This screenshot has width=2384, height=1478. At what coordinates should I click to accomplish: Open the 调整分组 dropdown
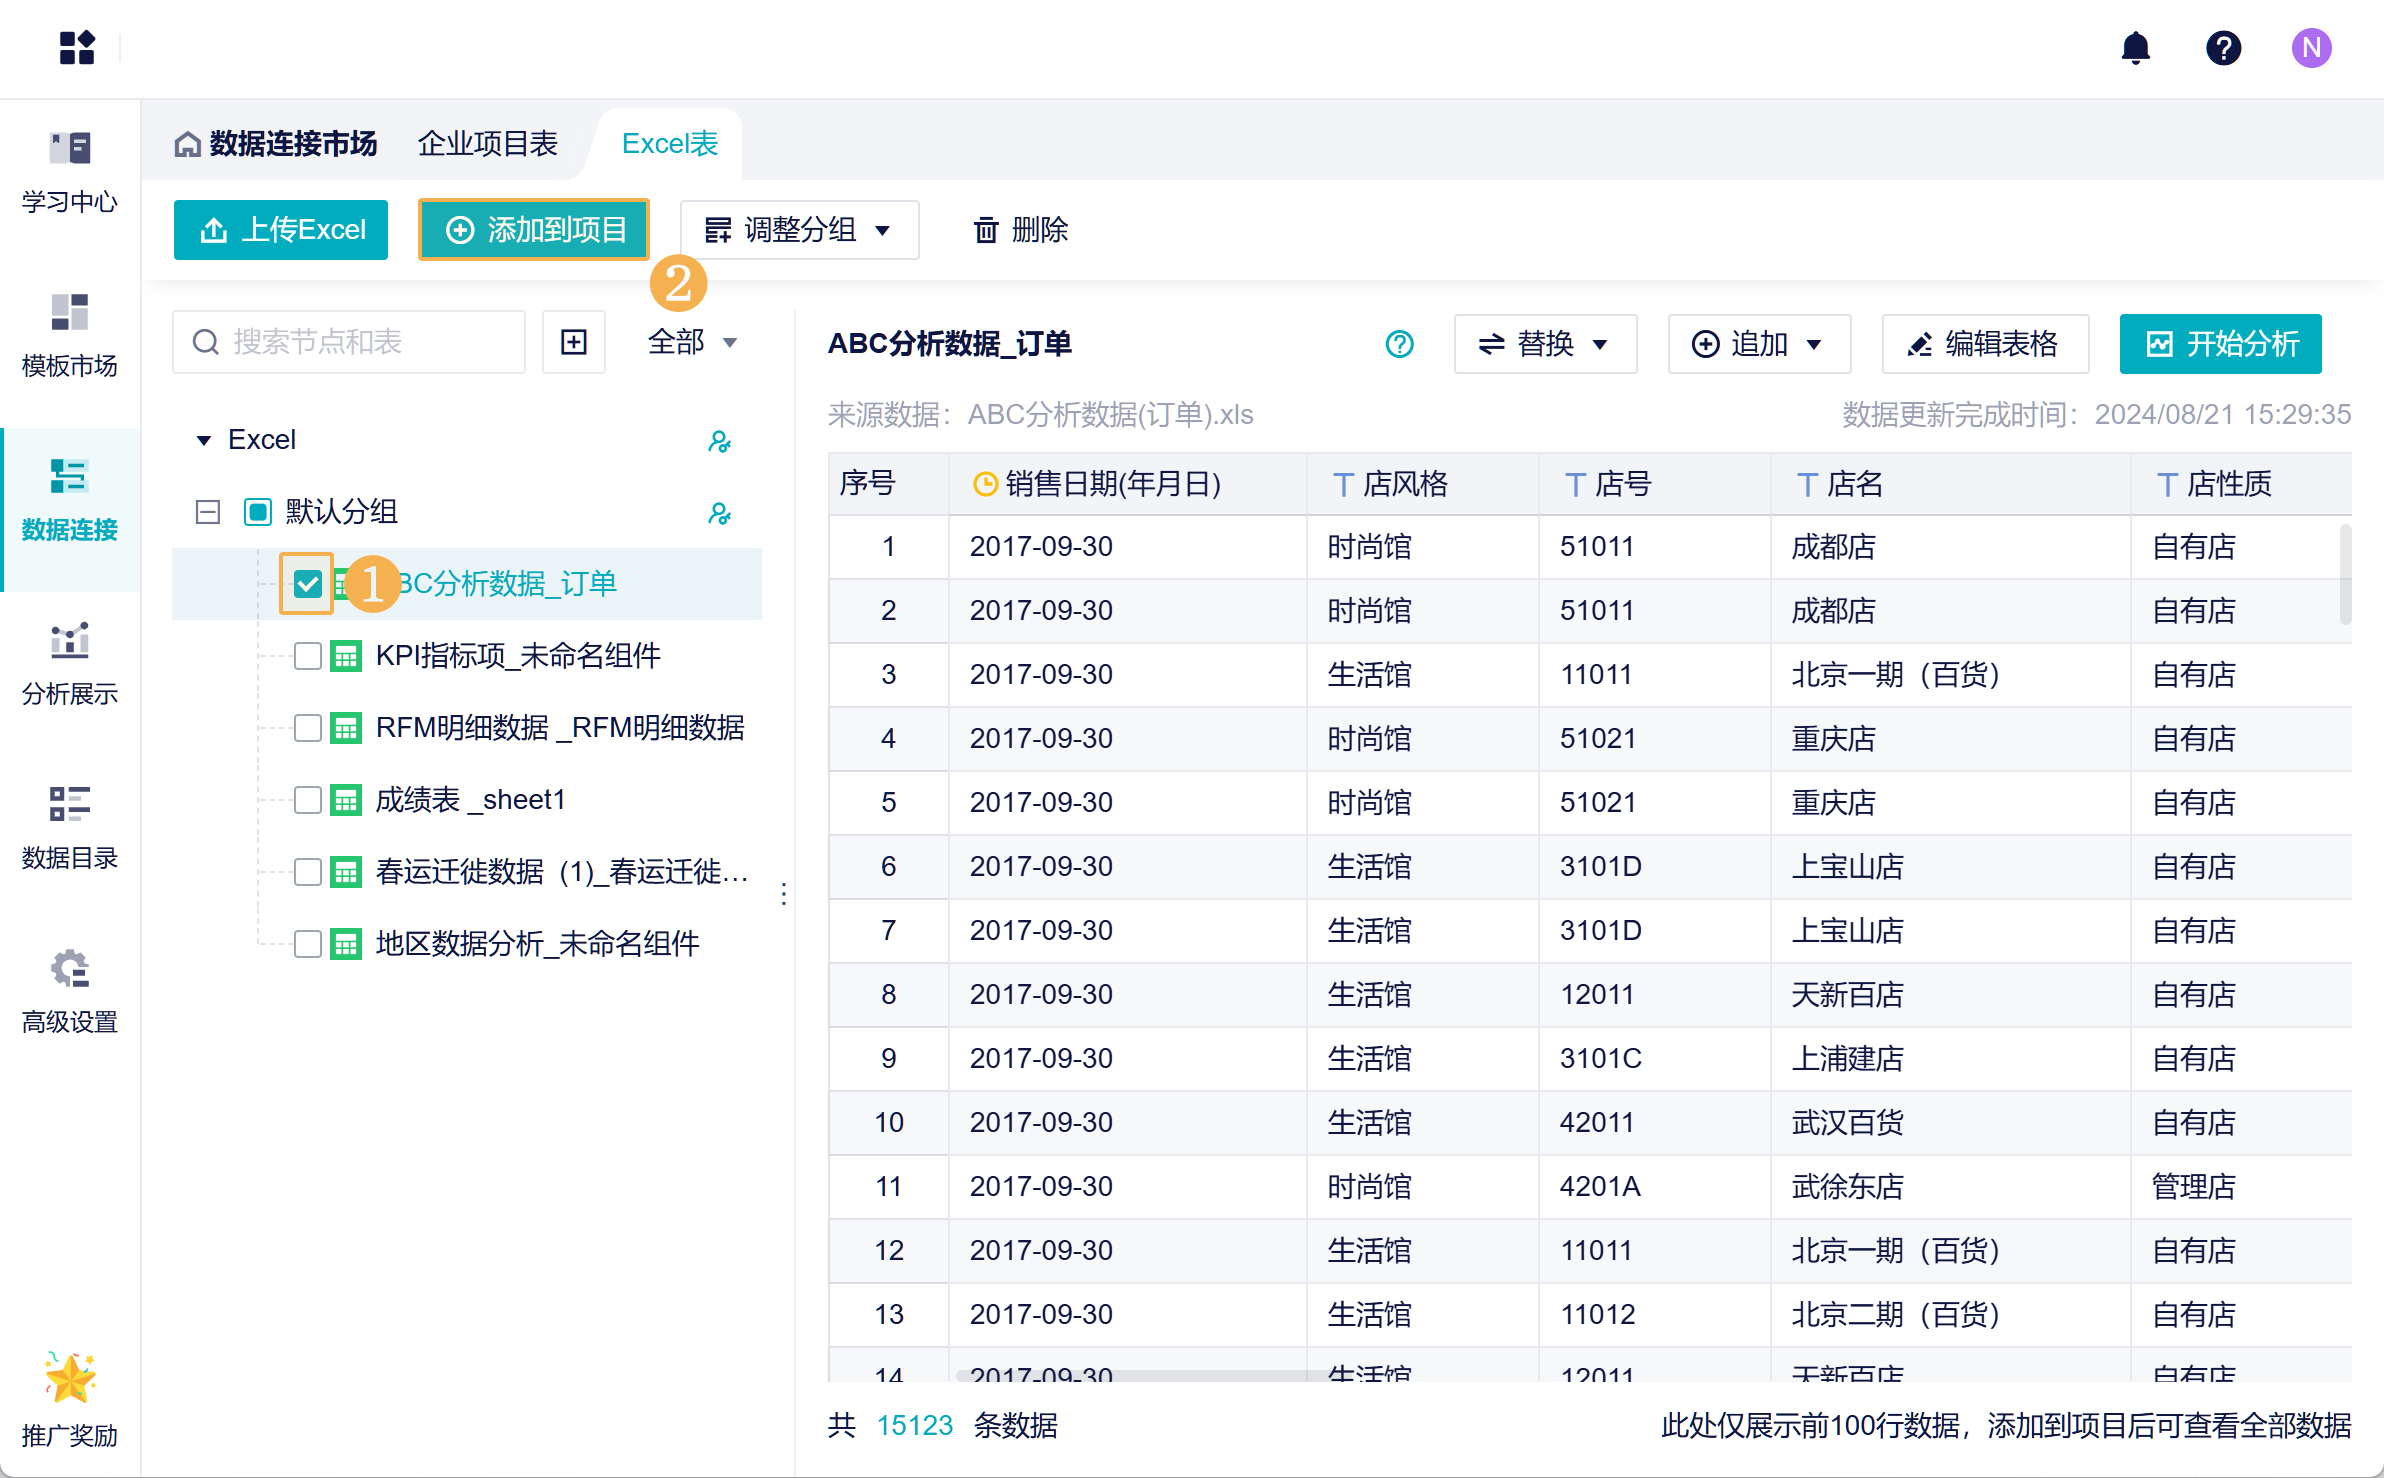point(798,230)
